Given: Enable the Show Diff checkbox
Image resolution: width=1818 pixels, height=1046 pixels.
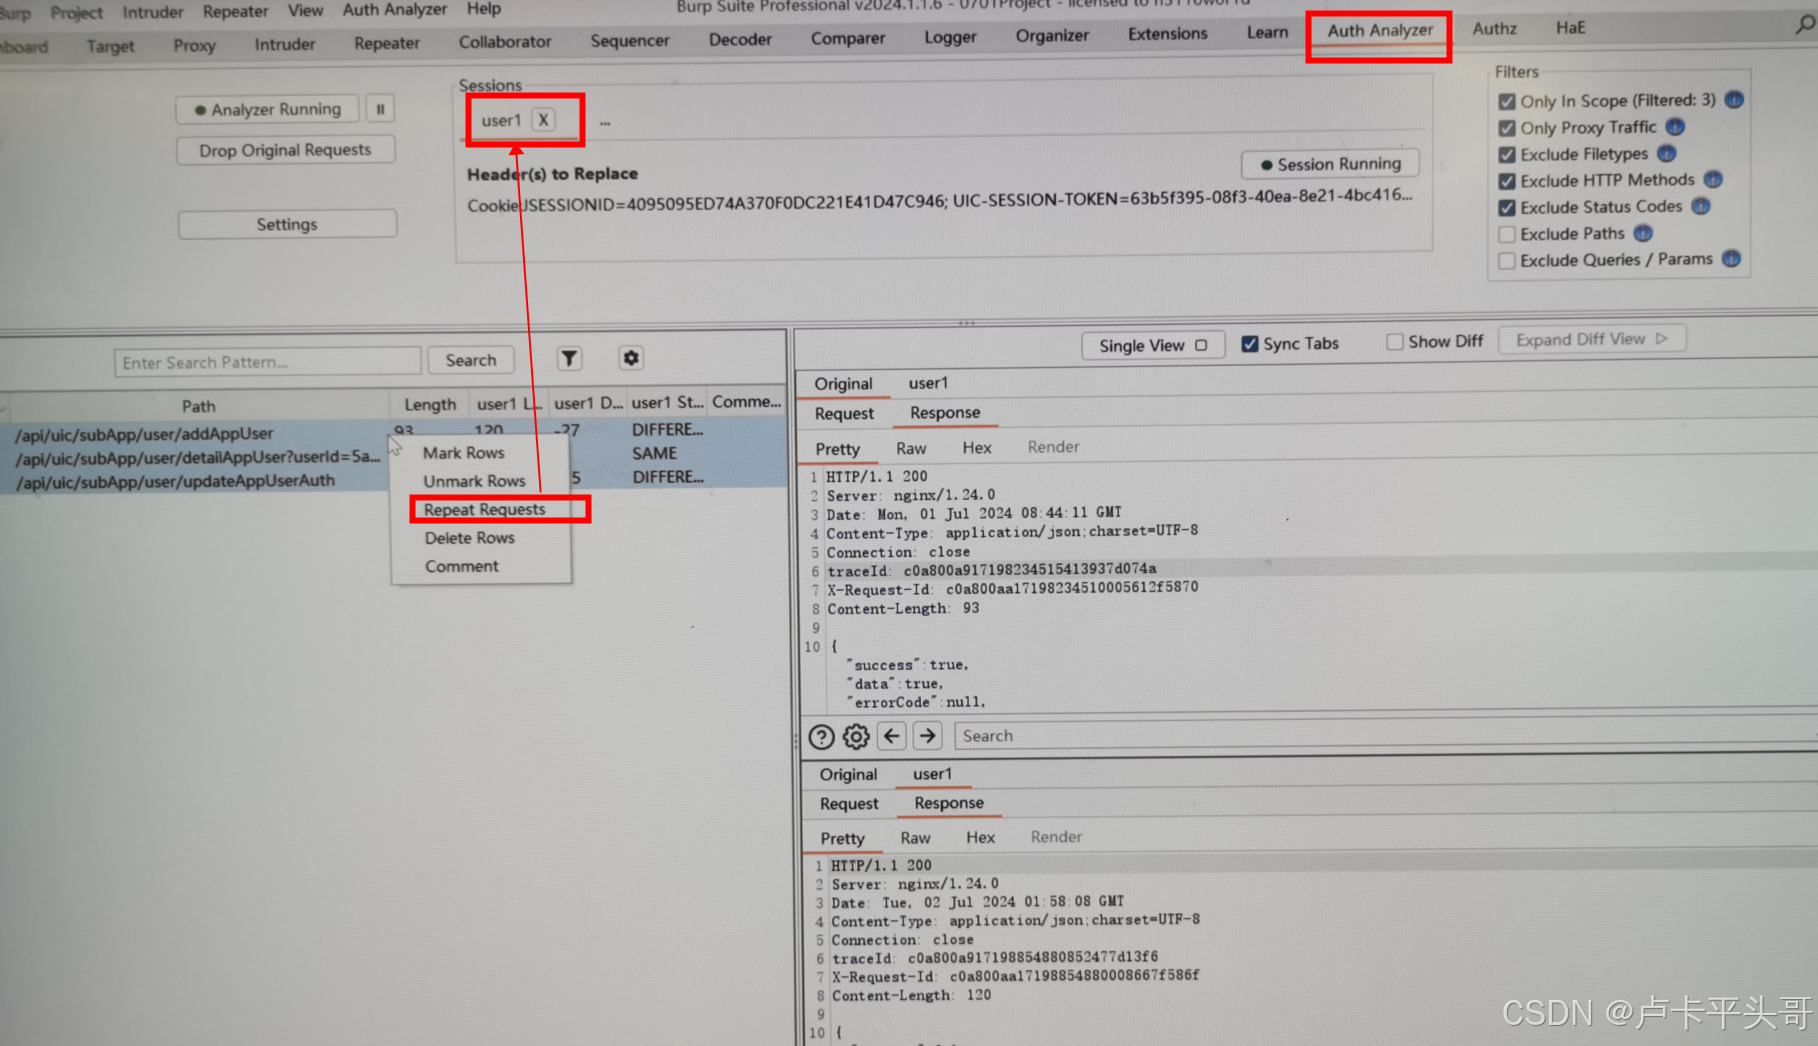Looking at the screenshot, I should [x=1395, y=341].
